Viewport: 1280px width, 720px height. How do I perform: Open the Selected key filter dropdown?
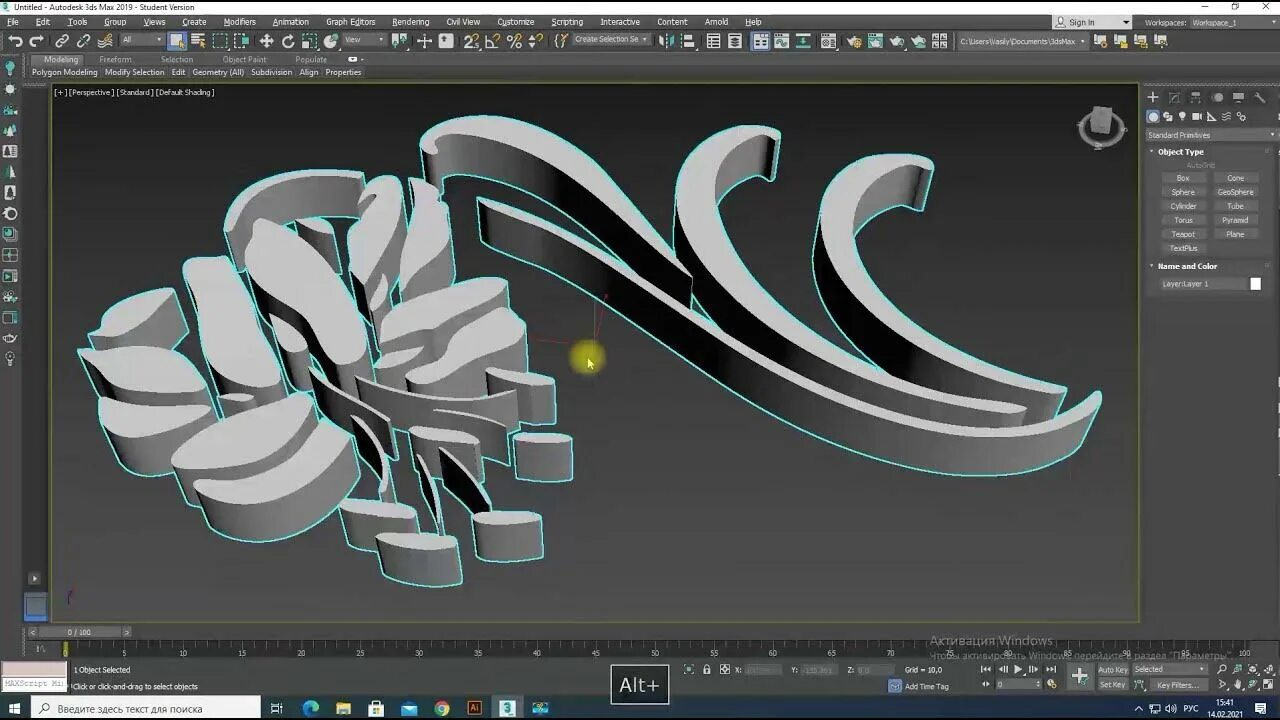click(1170, 669)
